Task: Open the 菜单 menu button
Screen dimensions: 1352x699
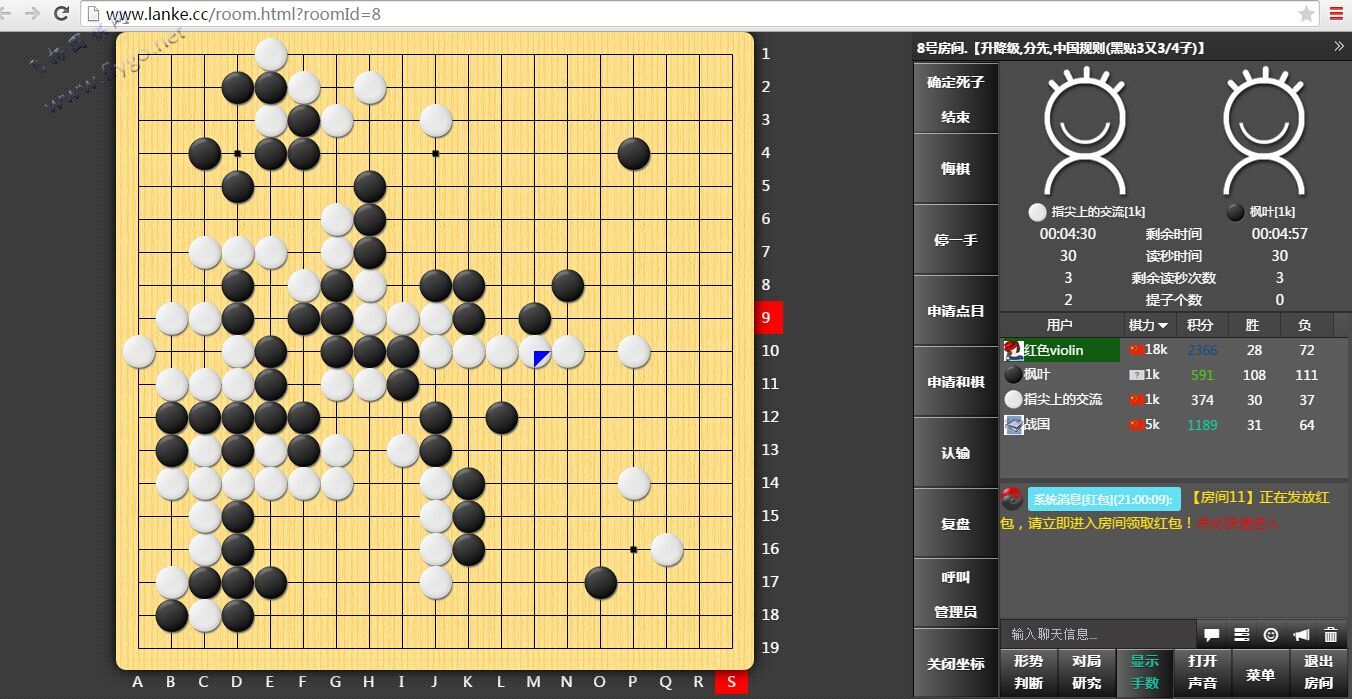Action: [1260, 674]
